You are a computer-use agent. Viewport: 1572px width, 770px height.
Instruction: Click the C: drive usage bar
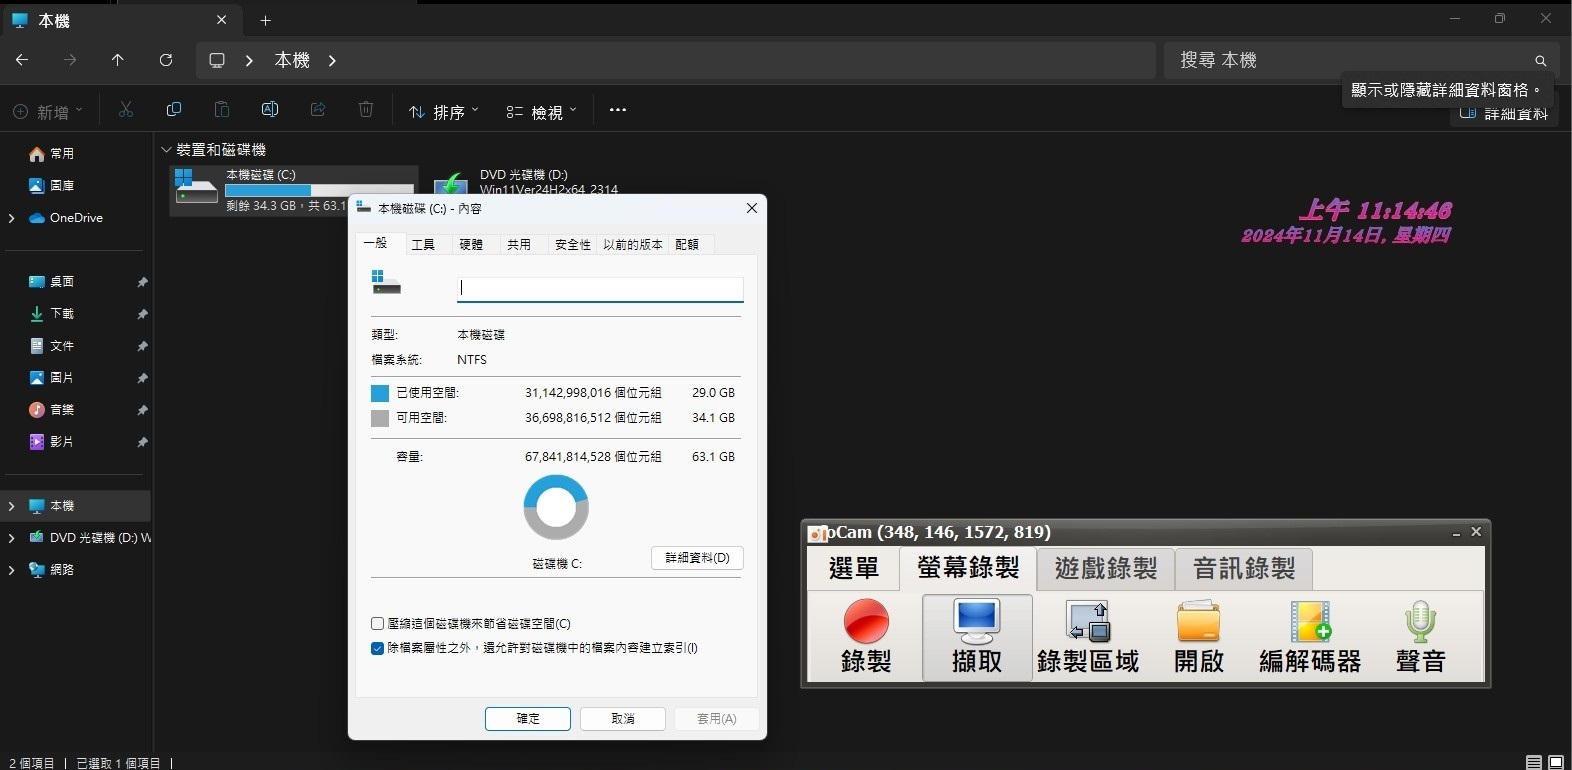click(x=319, y=190)
